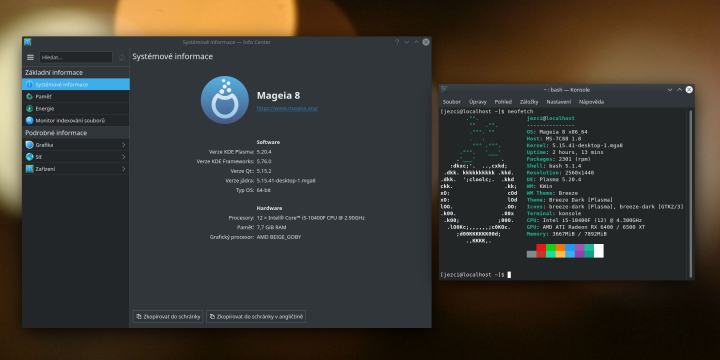This screenshot has width=720, height=360.
Task: Click the Konsole vertical scrollbar
Action: tap(691, 193)
